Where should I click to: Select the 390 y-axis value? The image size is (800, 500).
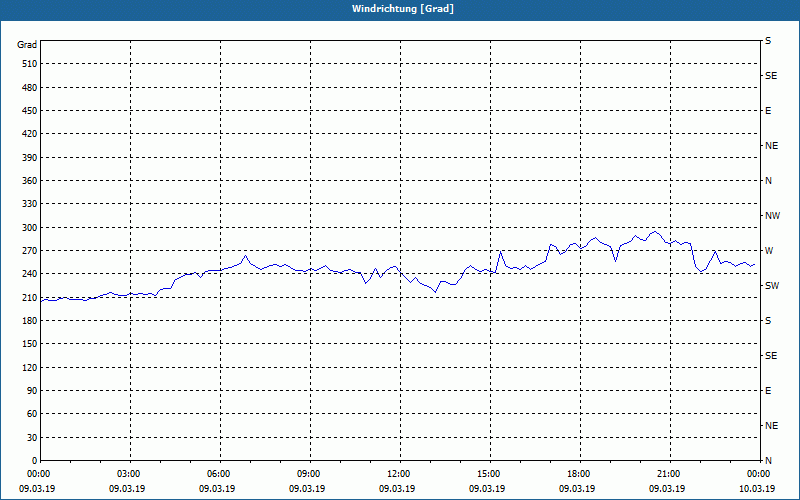pyautogui.click(x=30, y=158)
